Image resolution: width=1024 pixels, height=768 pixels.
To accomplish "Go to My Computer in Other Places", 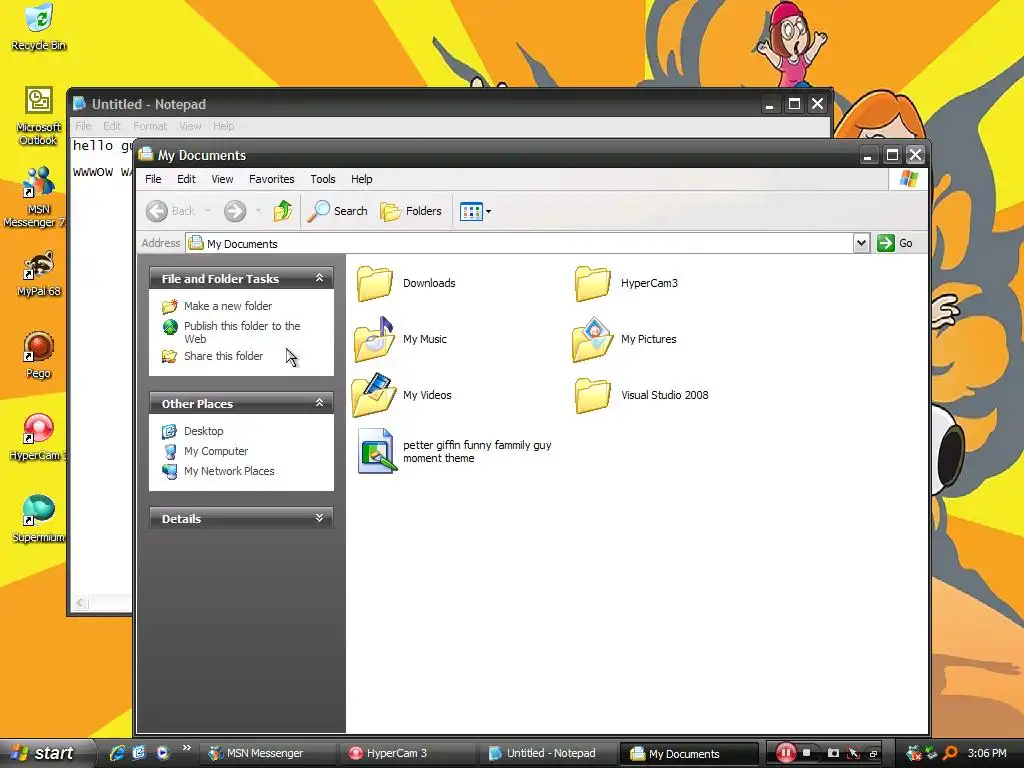I will coord(216,451).
